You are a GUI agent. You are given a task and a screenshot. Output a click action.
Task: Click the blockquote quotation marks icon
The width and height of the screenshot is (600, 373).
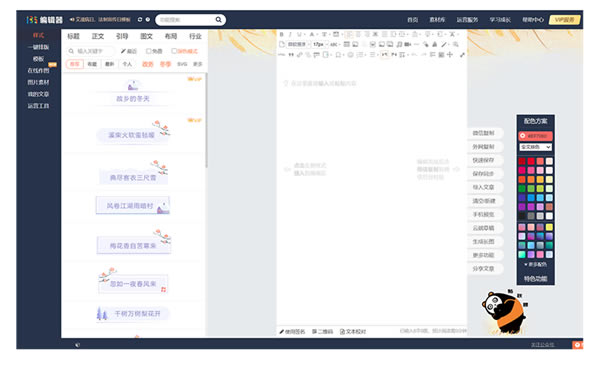point(291,55)
